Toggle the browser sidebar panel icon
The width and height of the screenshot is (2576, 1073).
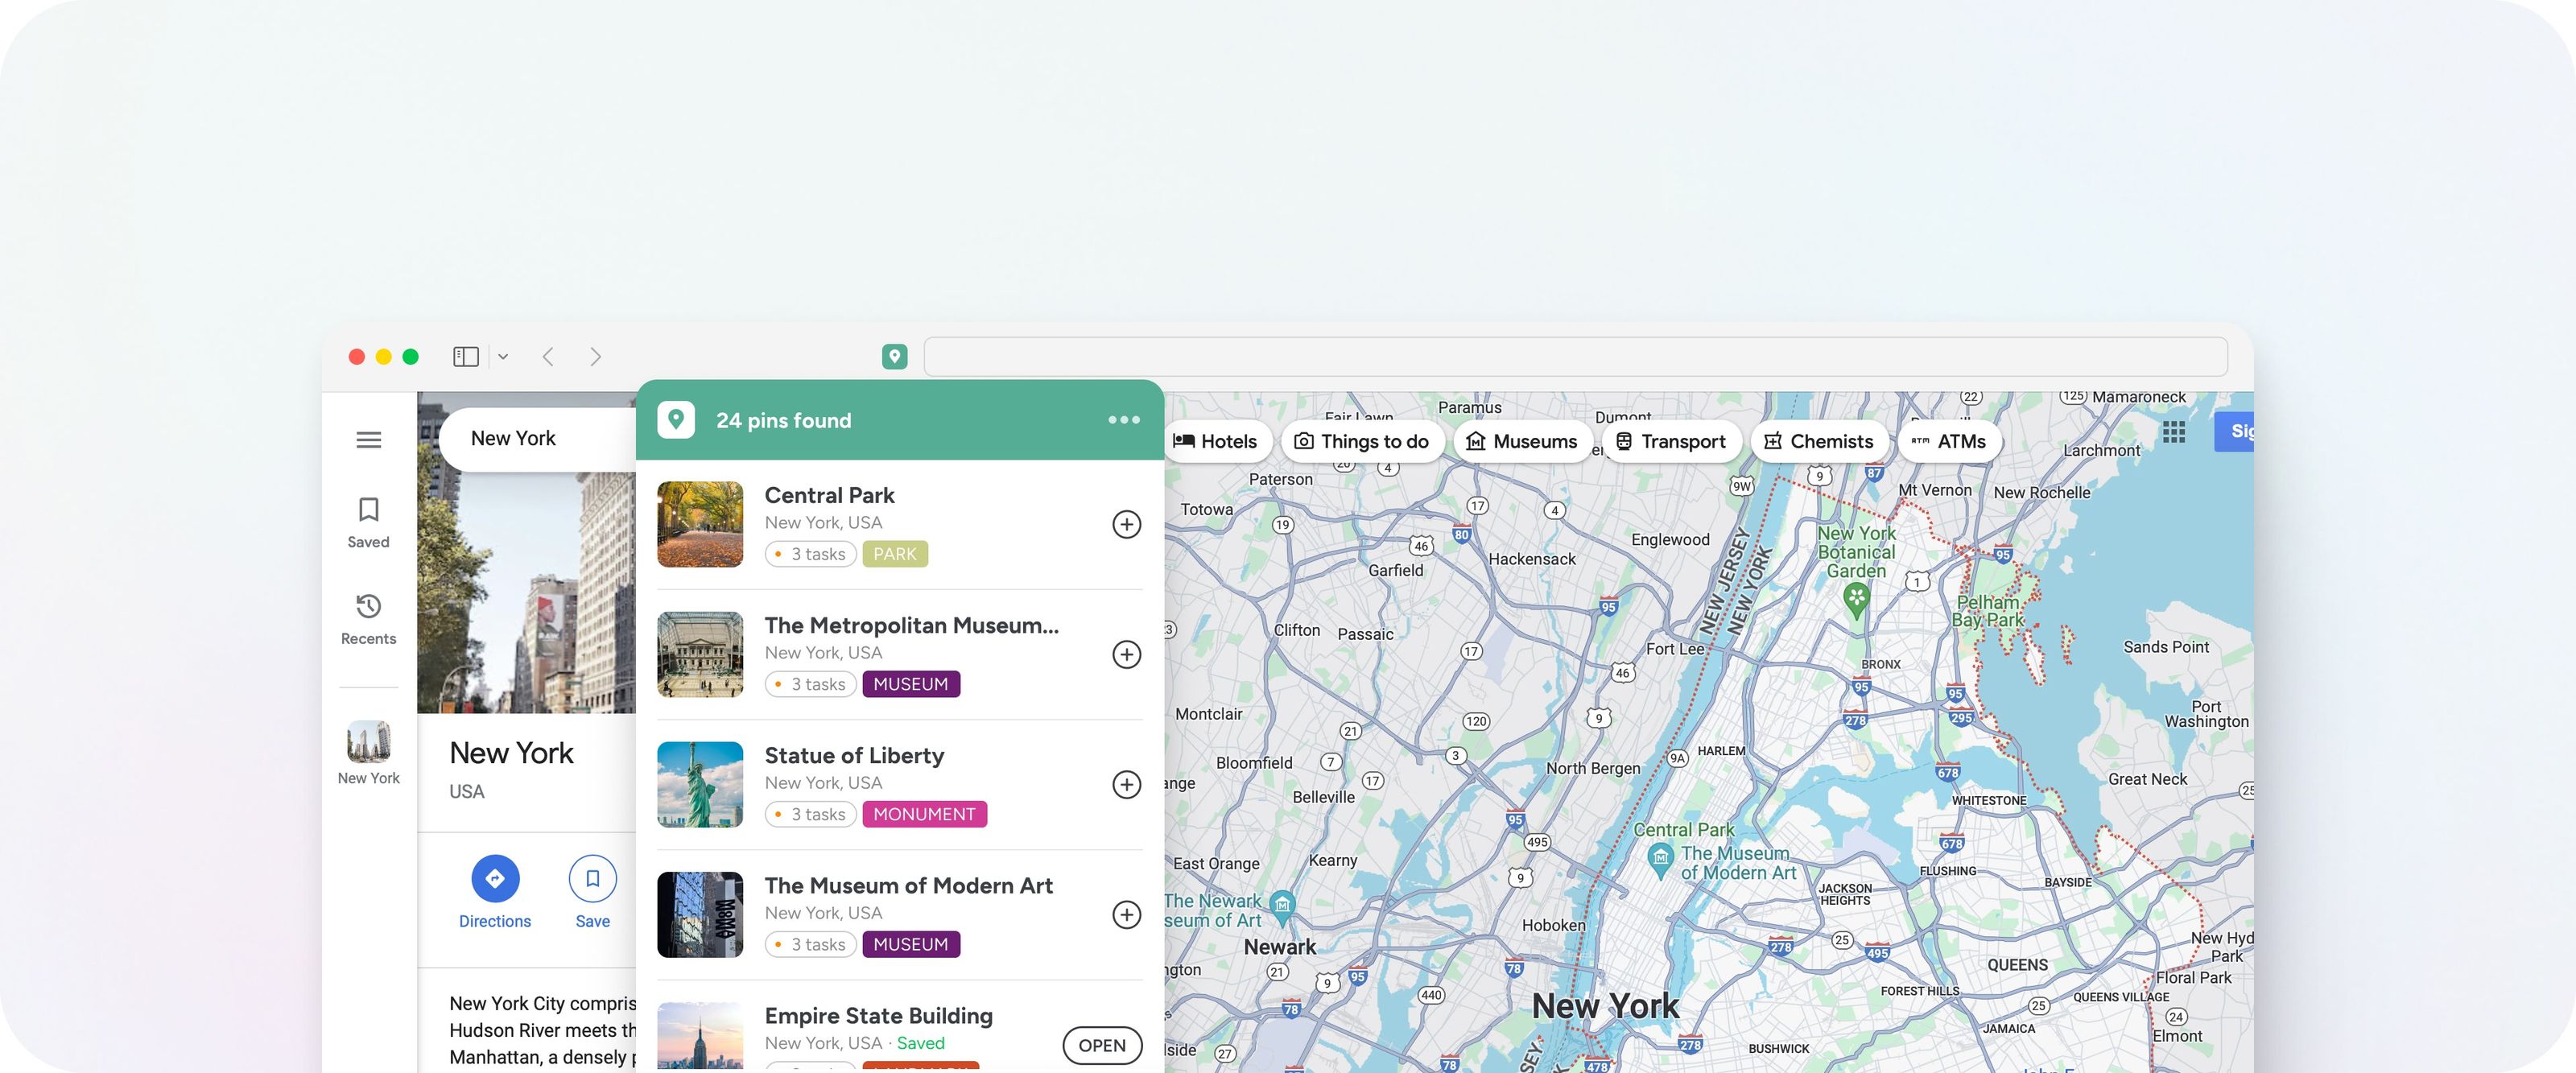pyautogui.click(x=466, y=357)
